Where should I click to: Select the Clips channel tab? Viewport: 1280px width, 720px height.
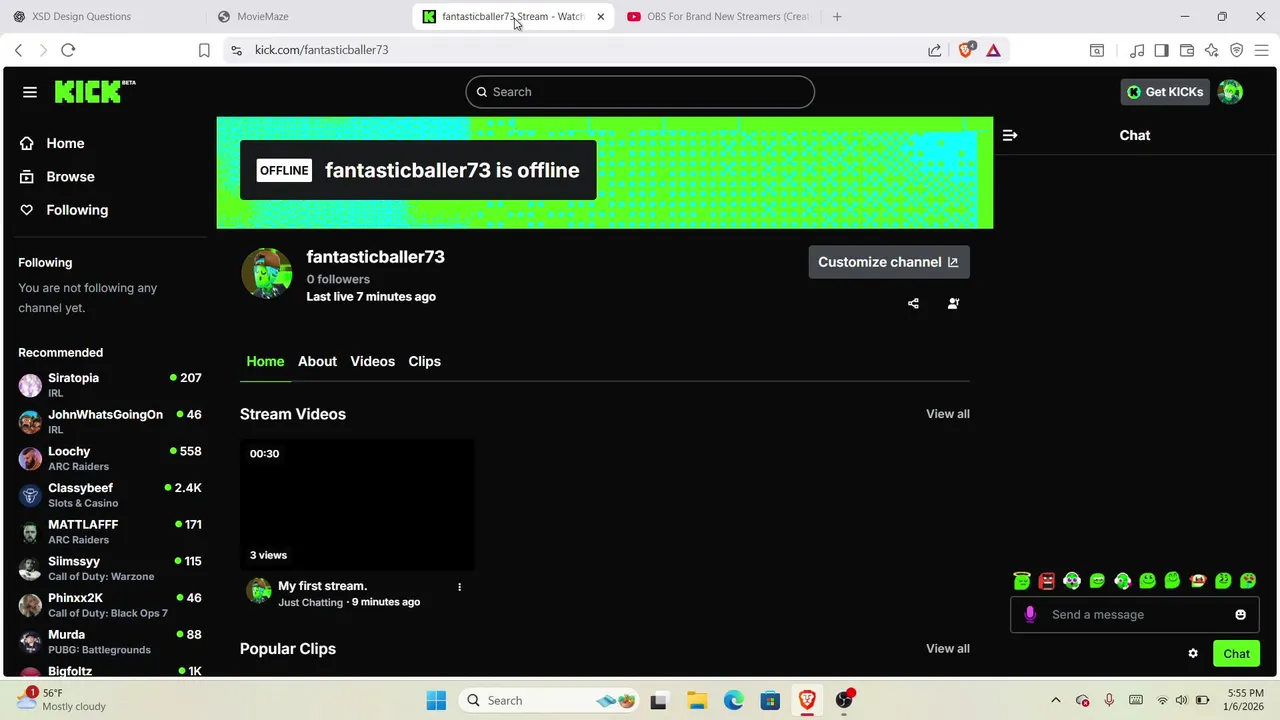[x=424, y=361]
